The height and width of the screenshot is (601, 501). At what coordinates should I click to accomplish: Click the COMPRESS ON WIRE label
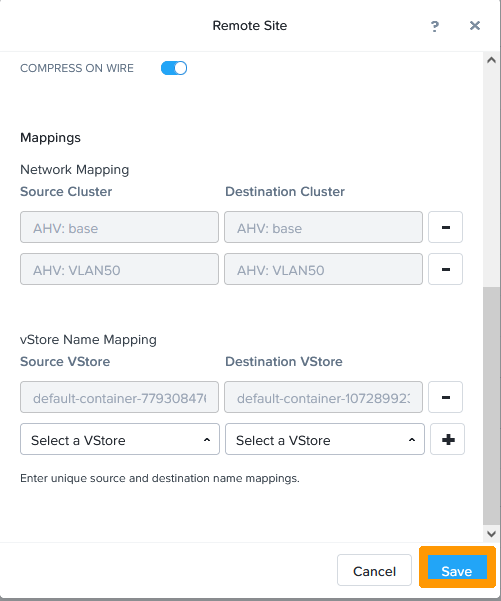tap(77, 68)
